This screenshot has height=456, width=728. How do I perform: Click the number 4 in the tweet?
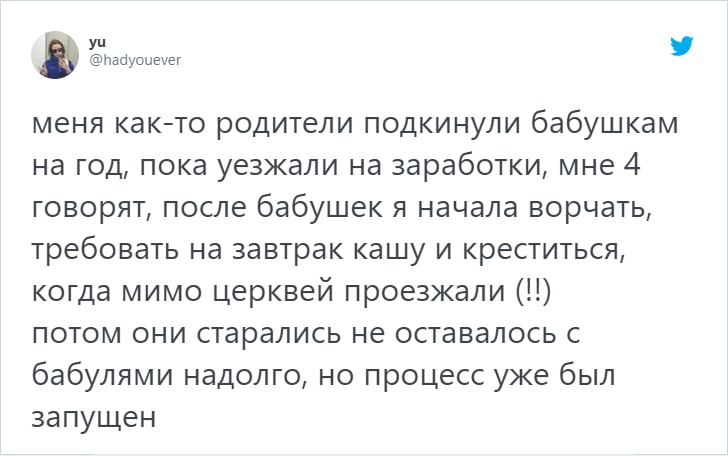pyautogui.click(x=631, y=165)
